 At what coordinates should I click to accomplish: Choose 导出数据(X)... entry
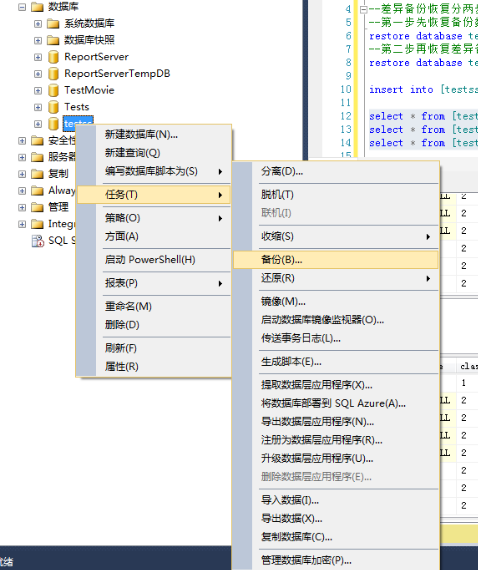pos(336,519)
